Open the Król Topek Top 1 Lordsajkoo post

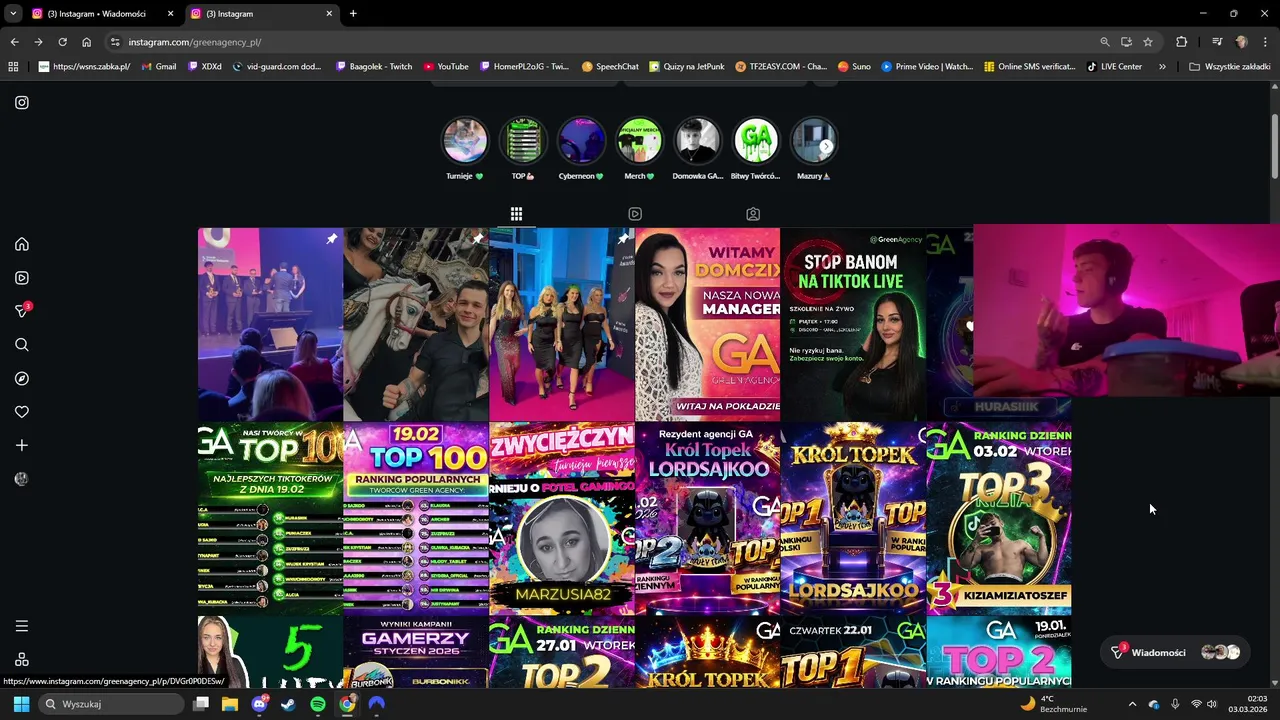coord(853,518)
